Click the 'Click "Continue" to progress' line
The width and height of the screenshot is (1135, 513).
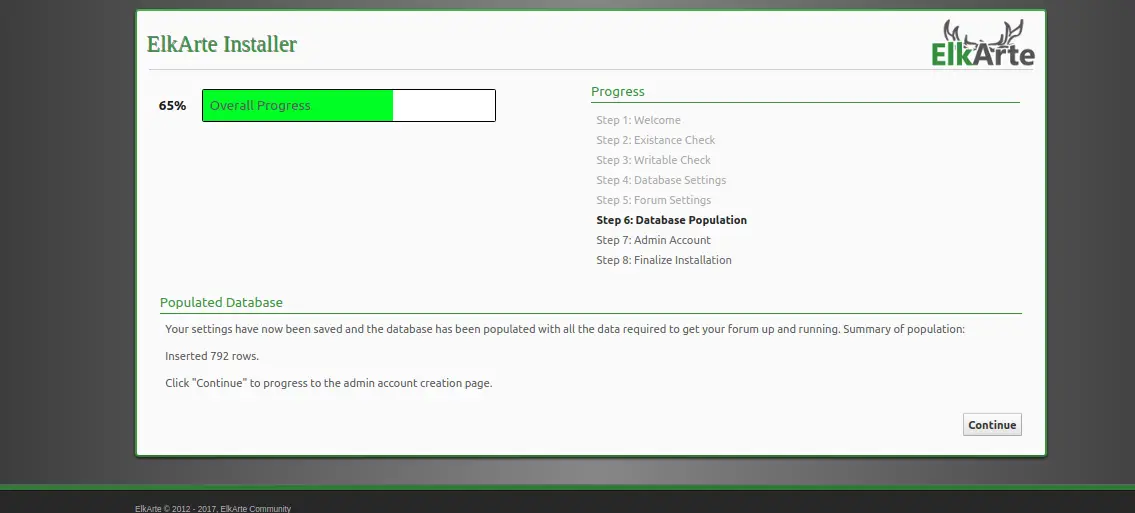(329, 383)
